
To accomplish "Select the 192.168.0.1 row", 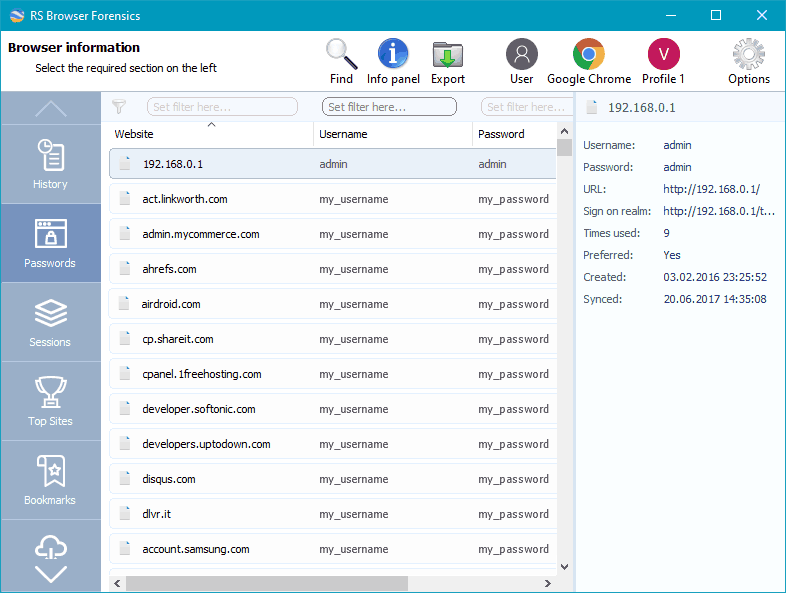I will 333,164.
